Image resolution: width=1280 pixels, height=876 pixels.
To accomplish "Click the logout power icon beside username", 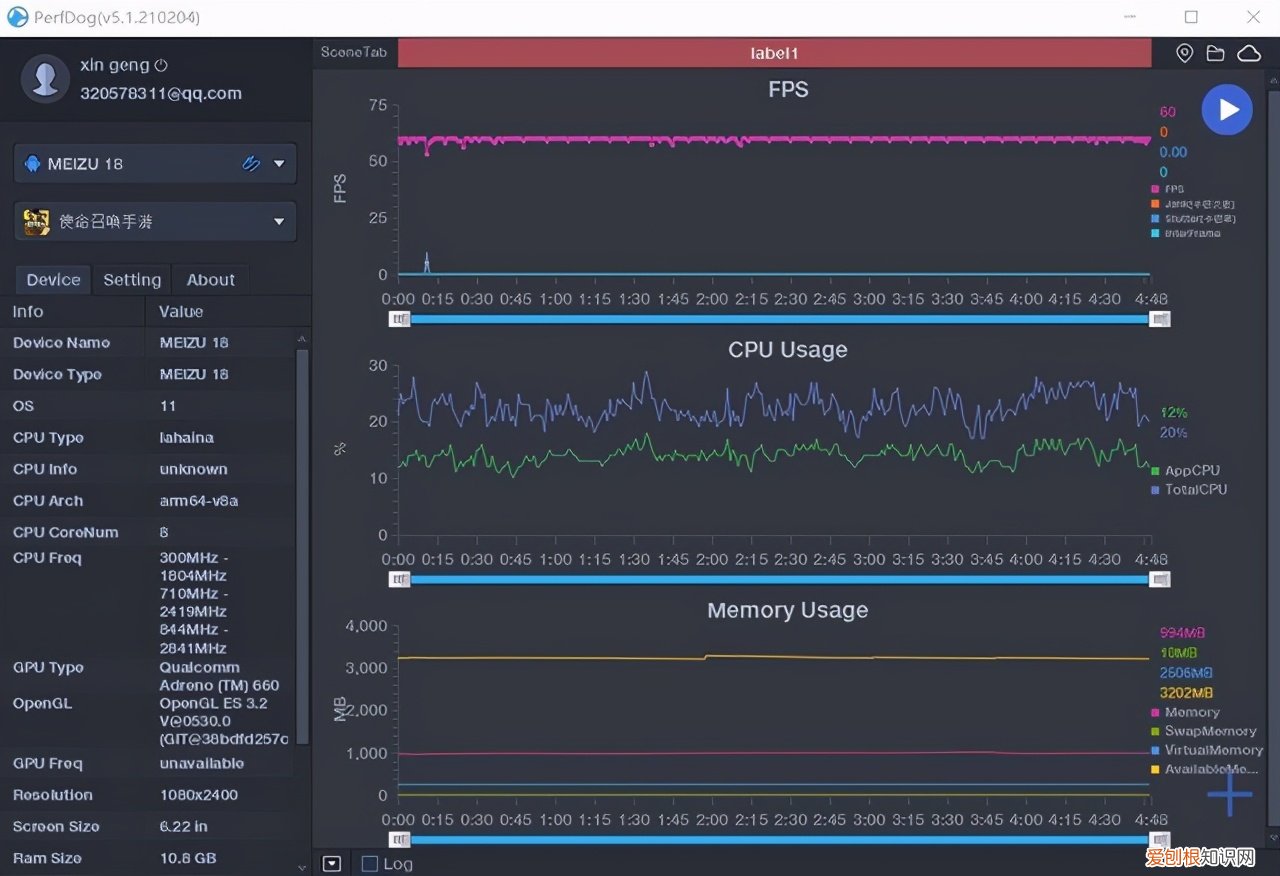I will (x=161, y=66).
